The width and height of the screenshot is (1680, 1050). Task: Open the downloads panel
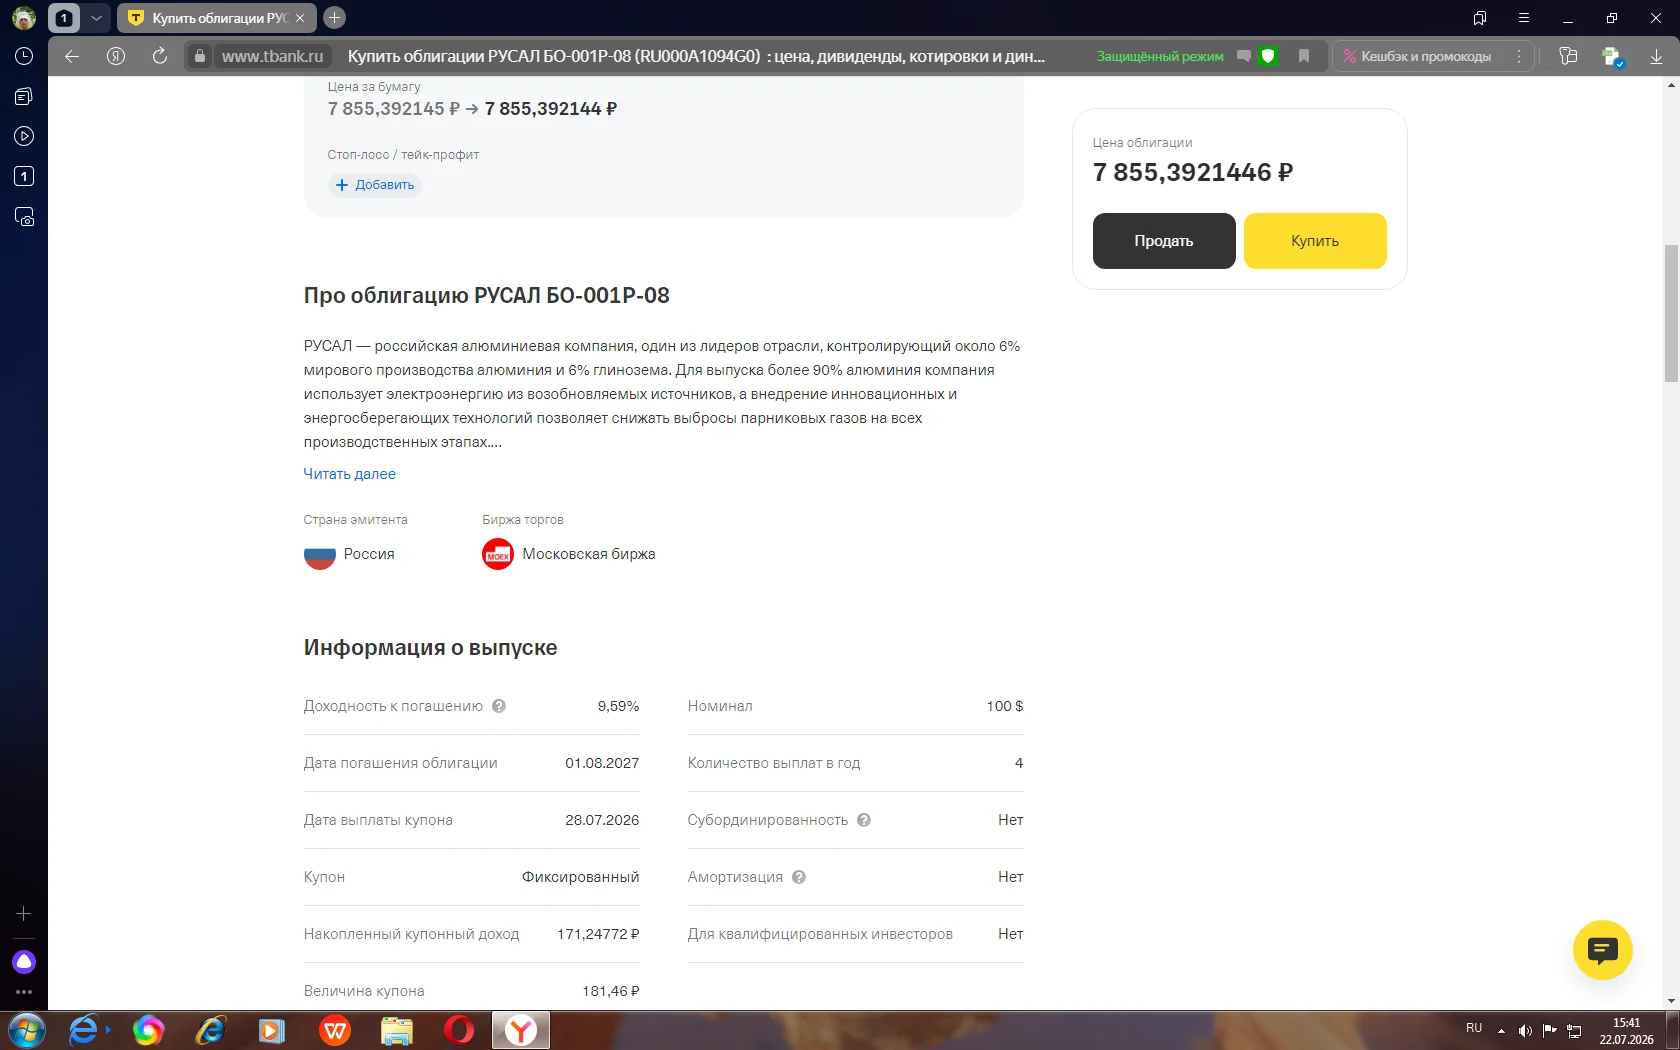tap(1656, 56)
